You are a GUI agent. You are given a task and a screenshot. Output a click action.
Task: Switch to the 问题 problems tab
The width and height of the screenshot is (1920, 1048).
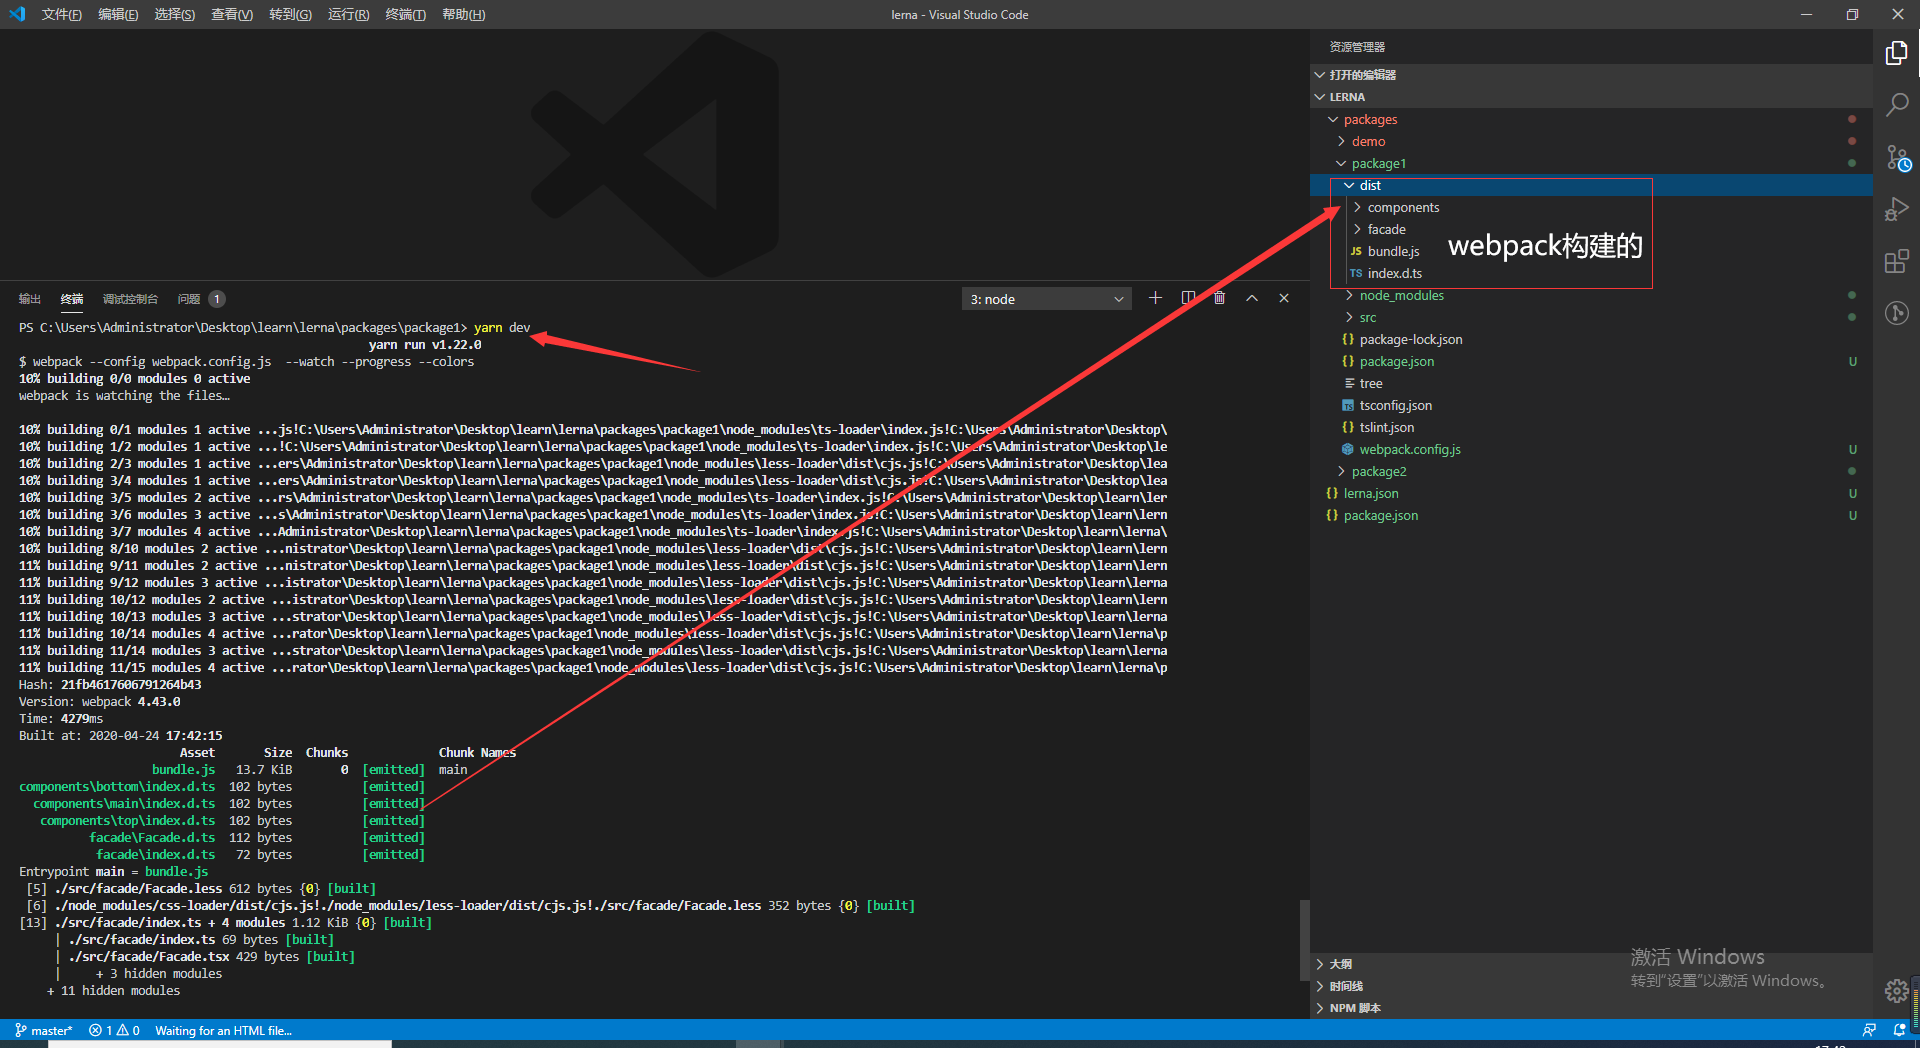pyautogui.click(x=200, y=299)
